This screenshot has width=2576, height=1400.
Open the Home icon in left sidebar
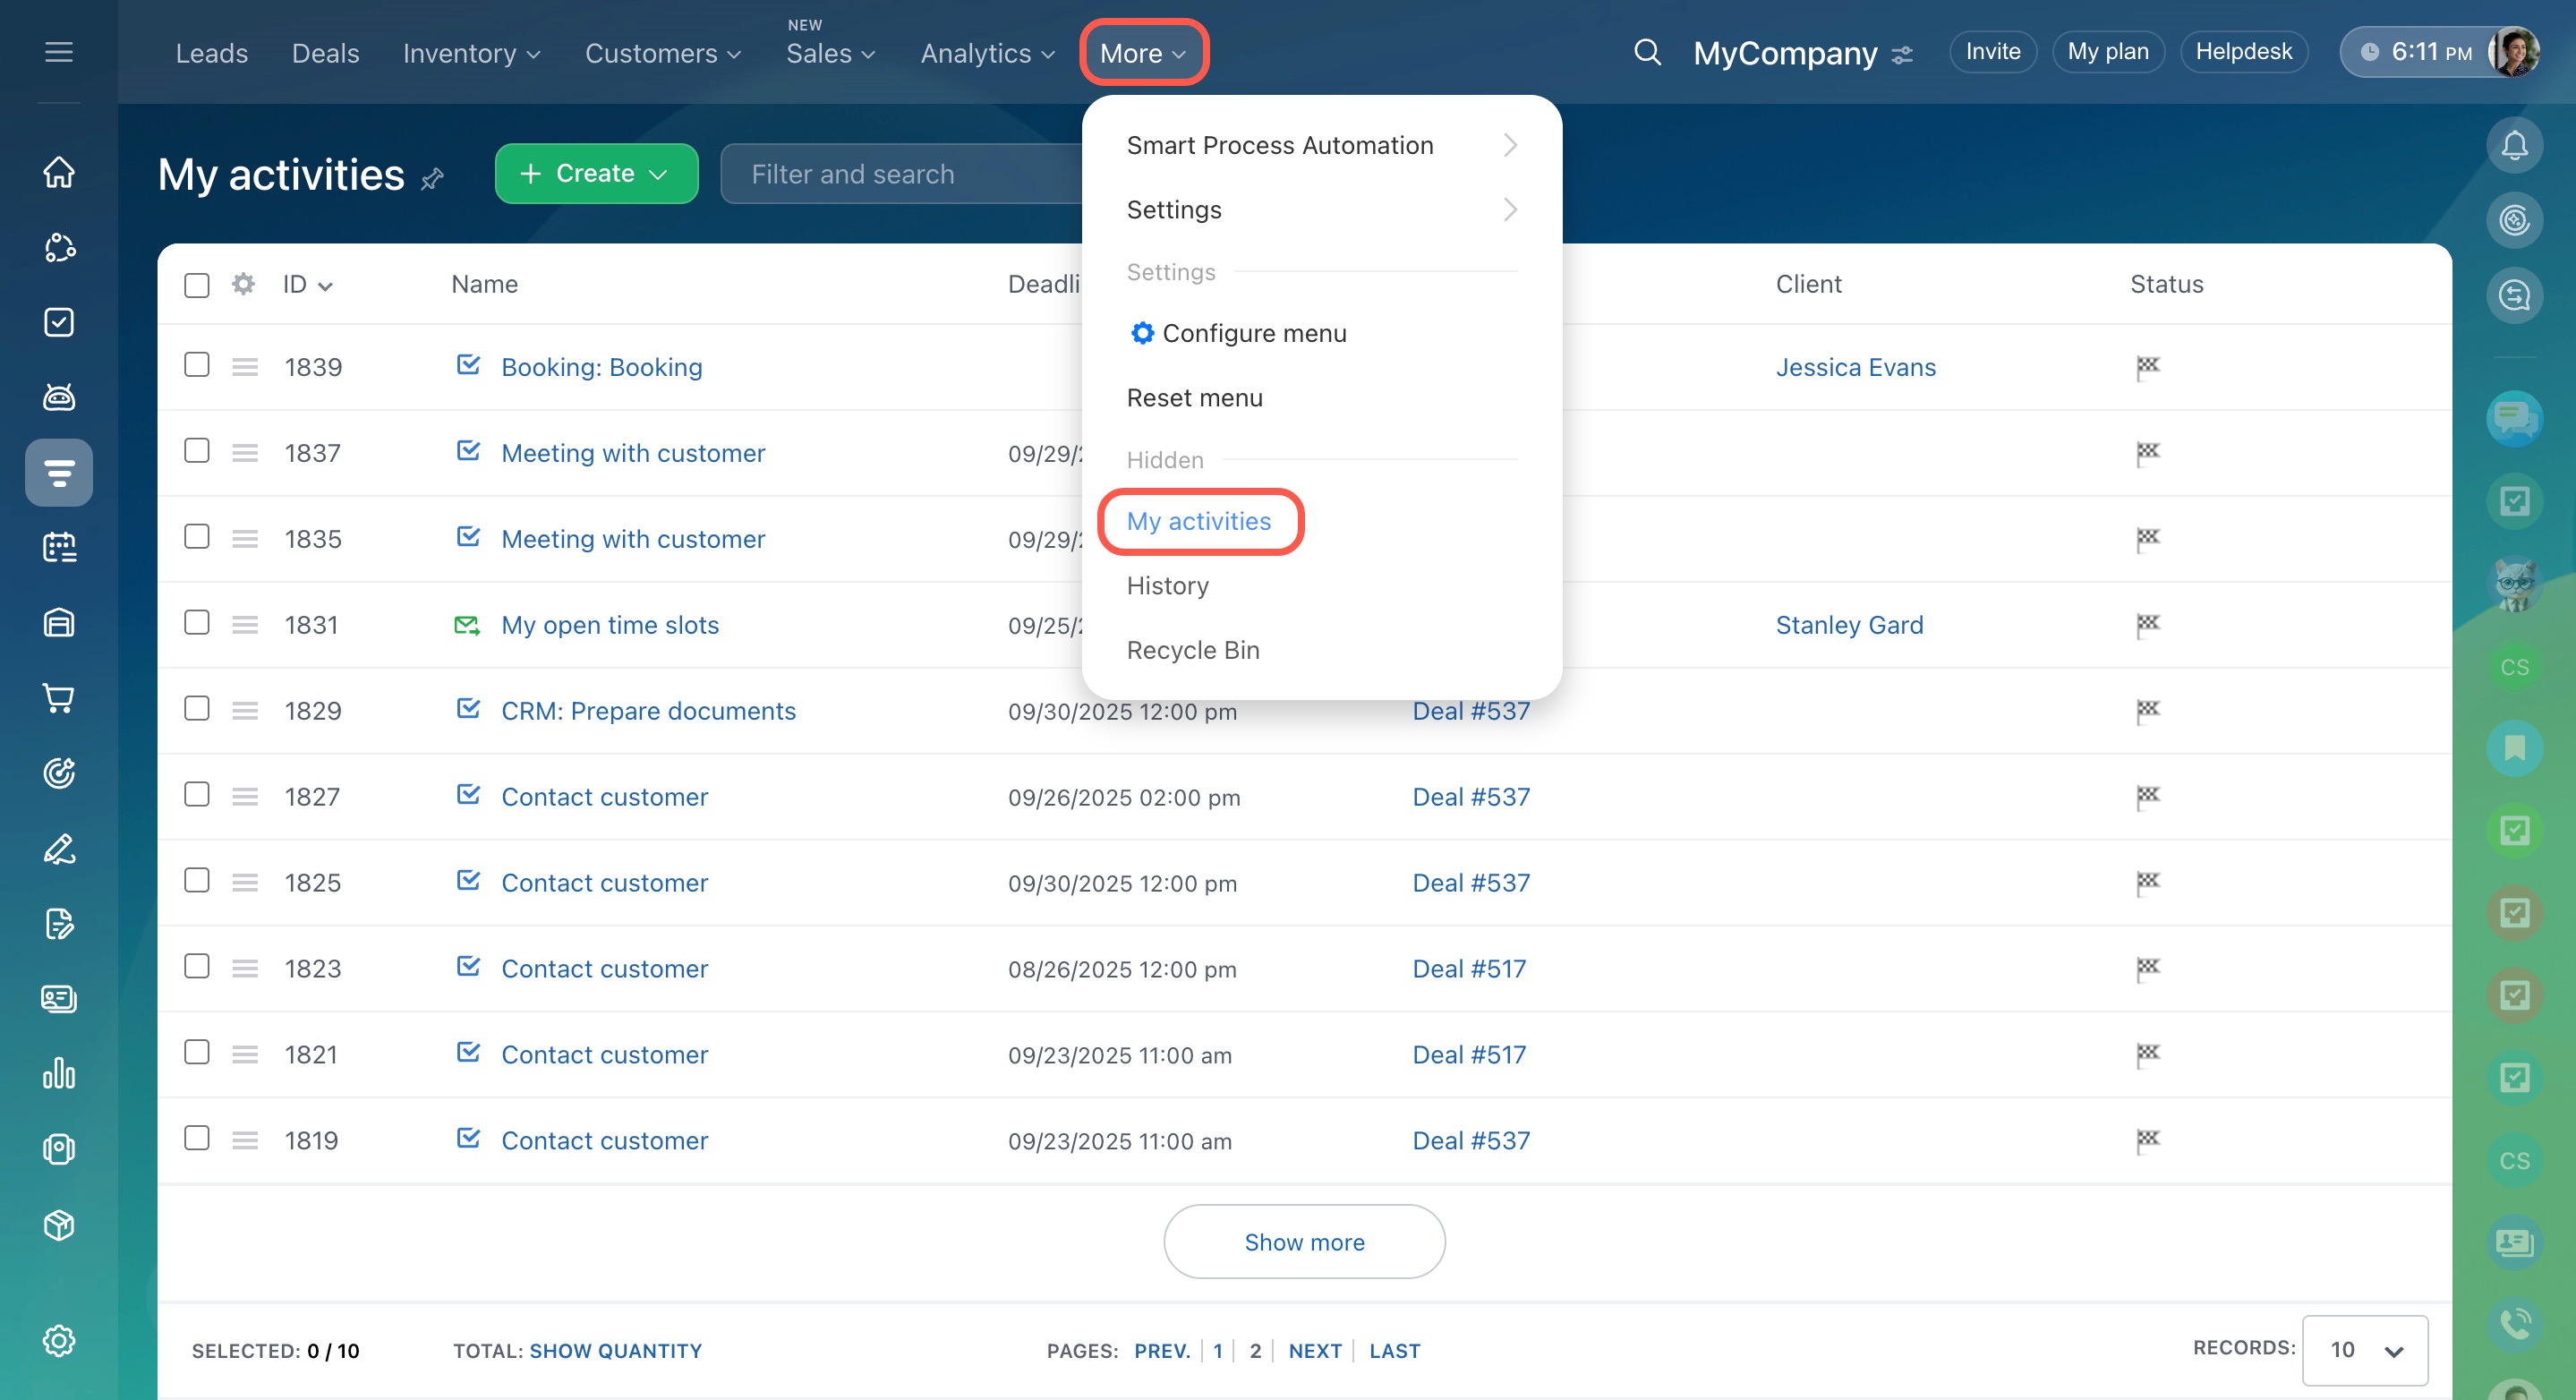(x=59, y=171)
